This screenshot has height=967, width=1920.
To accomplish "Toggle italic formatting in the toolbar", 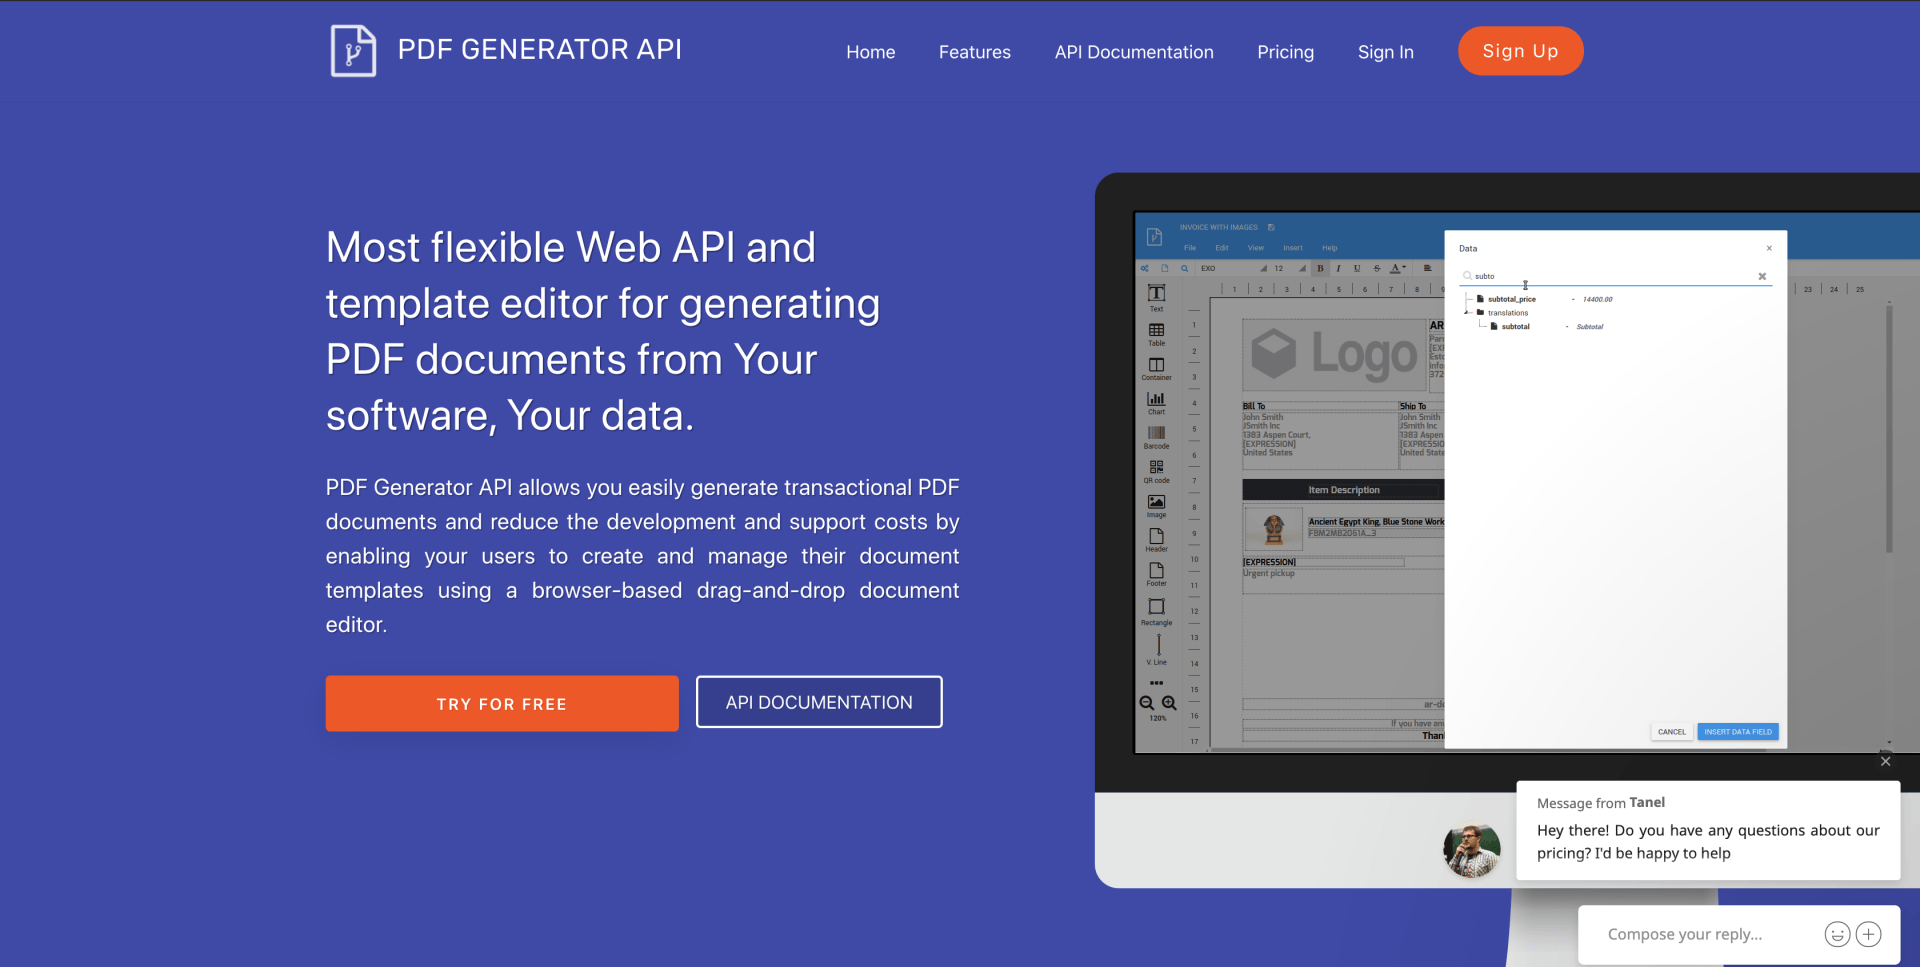I will point(1339,269).
